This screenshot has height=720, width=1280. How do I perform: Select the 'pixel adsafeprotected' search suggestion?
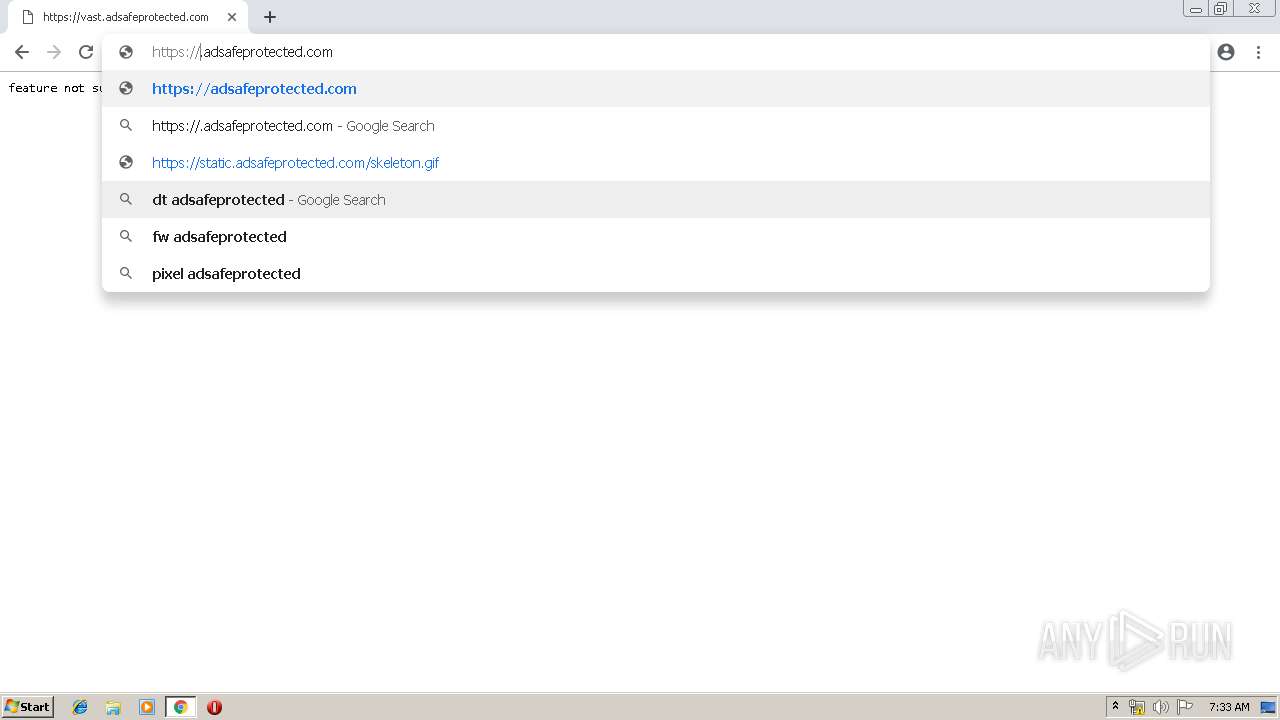pos(656,274)
